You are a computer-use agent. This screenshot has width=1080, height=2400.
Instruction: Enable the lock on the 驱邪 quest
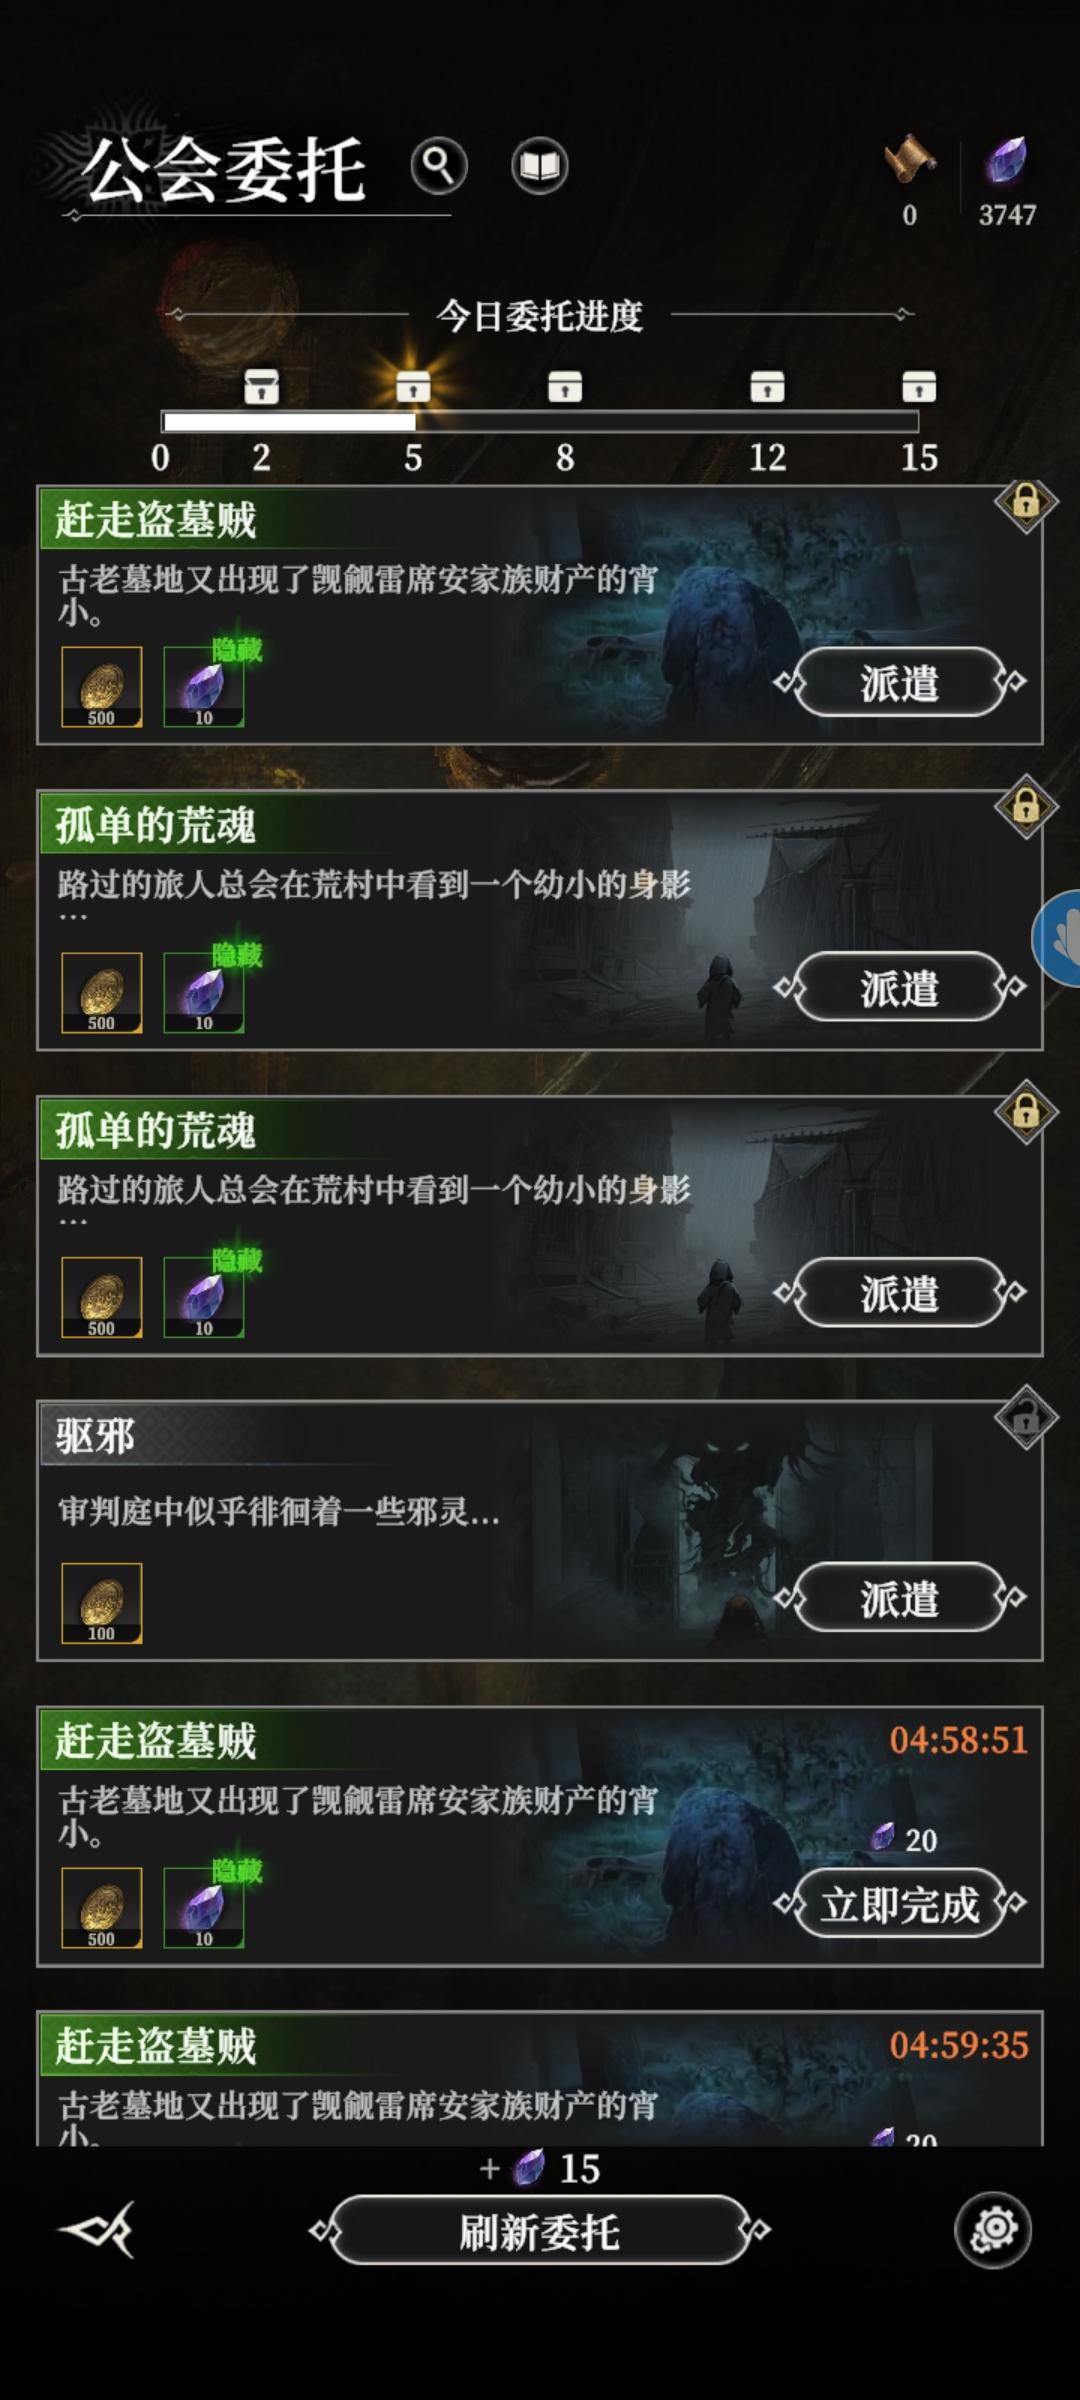pyautogui.click(x=1026, y=1417)
